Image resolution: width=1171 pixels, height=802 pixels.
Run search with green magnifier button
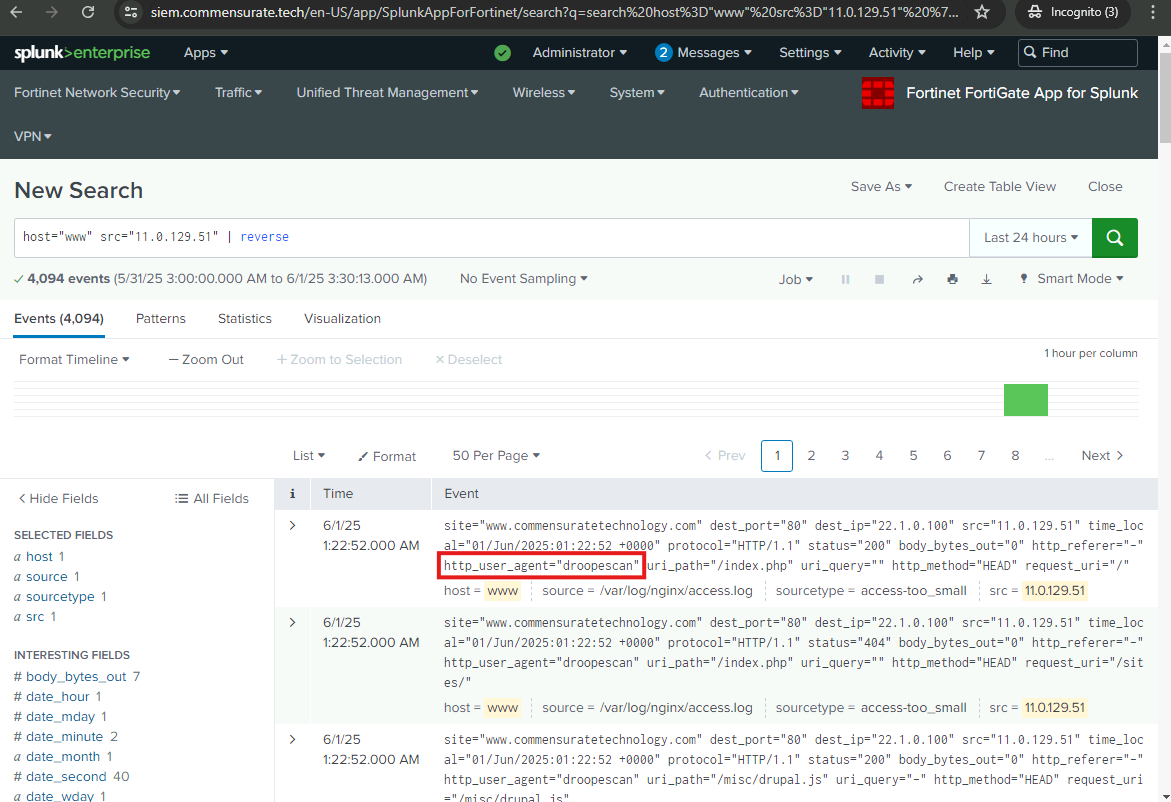click(1115, 238)
